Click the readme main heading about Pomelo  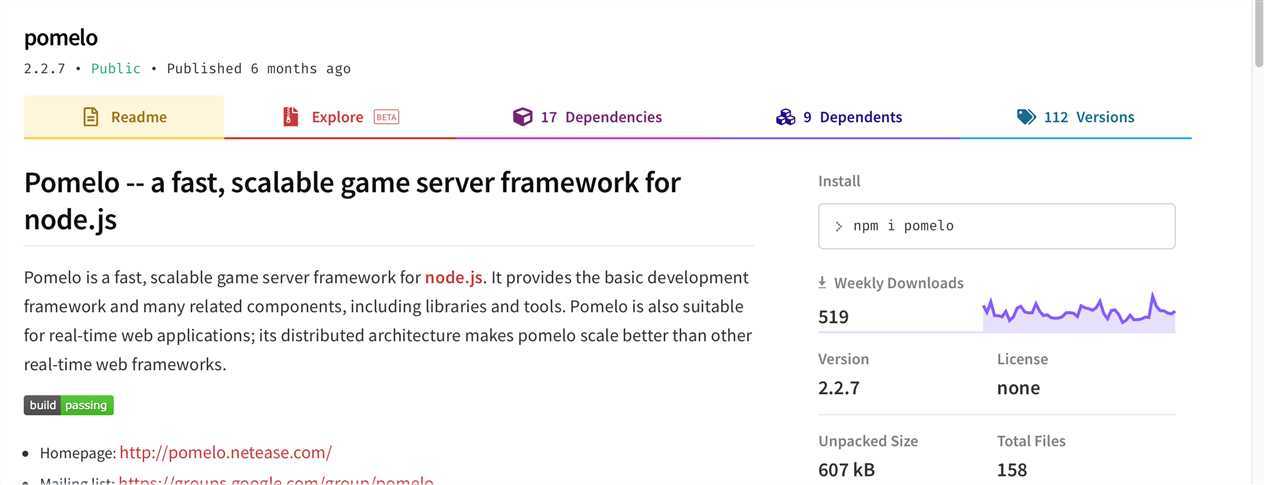coord(352,200)
